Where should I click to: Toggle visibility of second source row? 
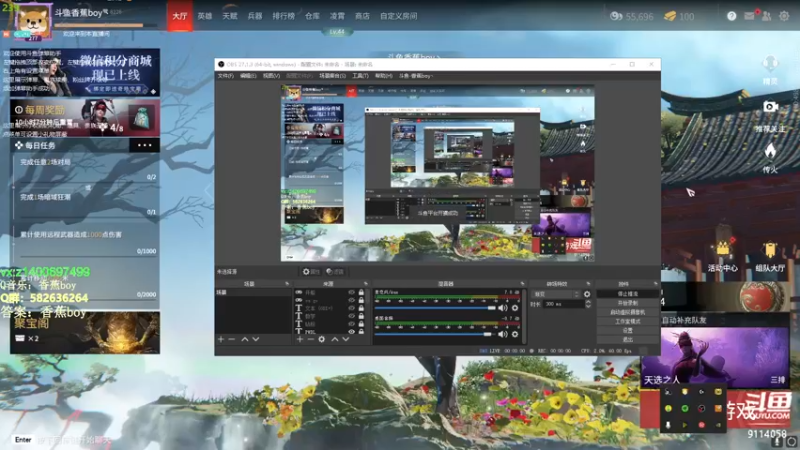(x=352, y=300)
